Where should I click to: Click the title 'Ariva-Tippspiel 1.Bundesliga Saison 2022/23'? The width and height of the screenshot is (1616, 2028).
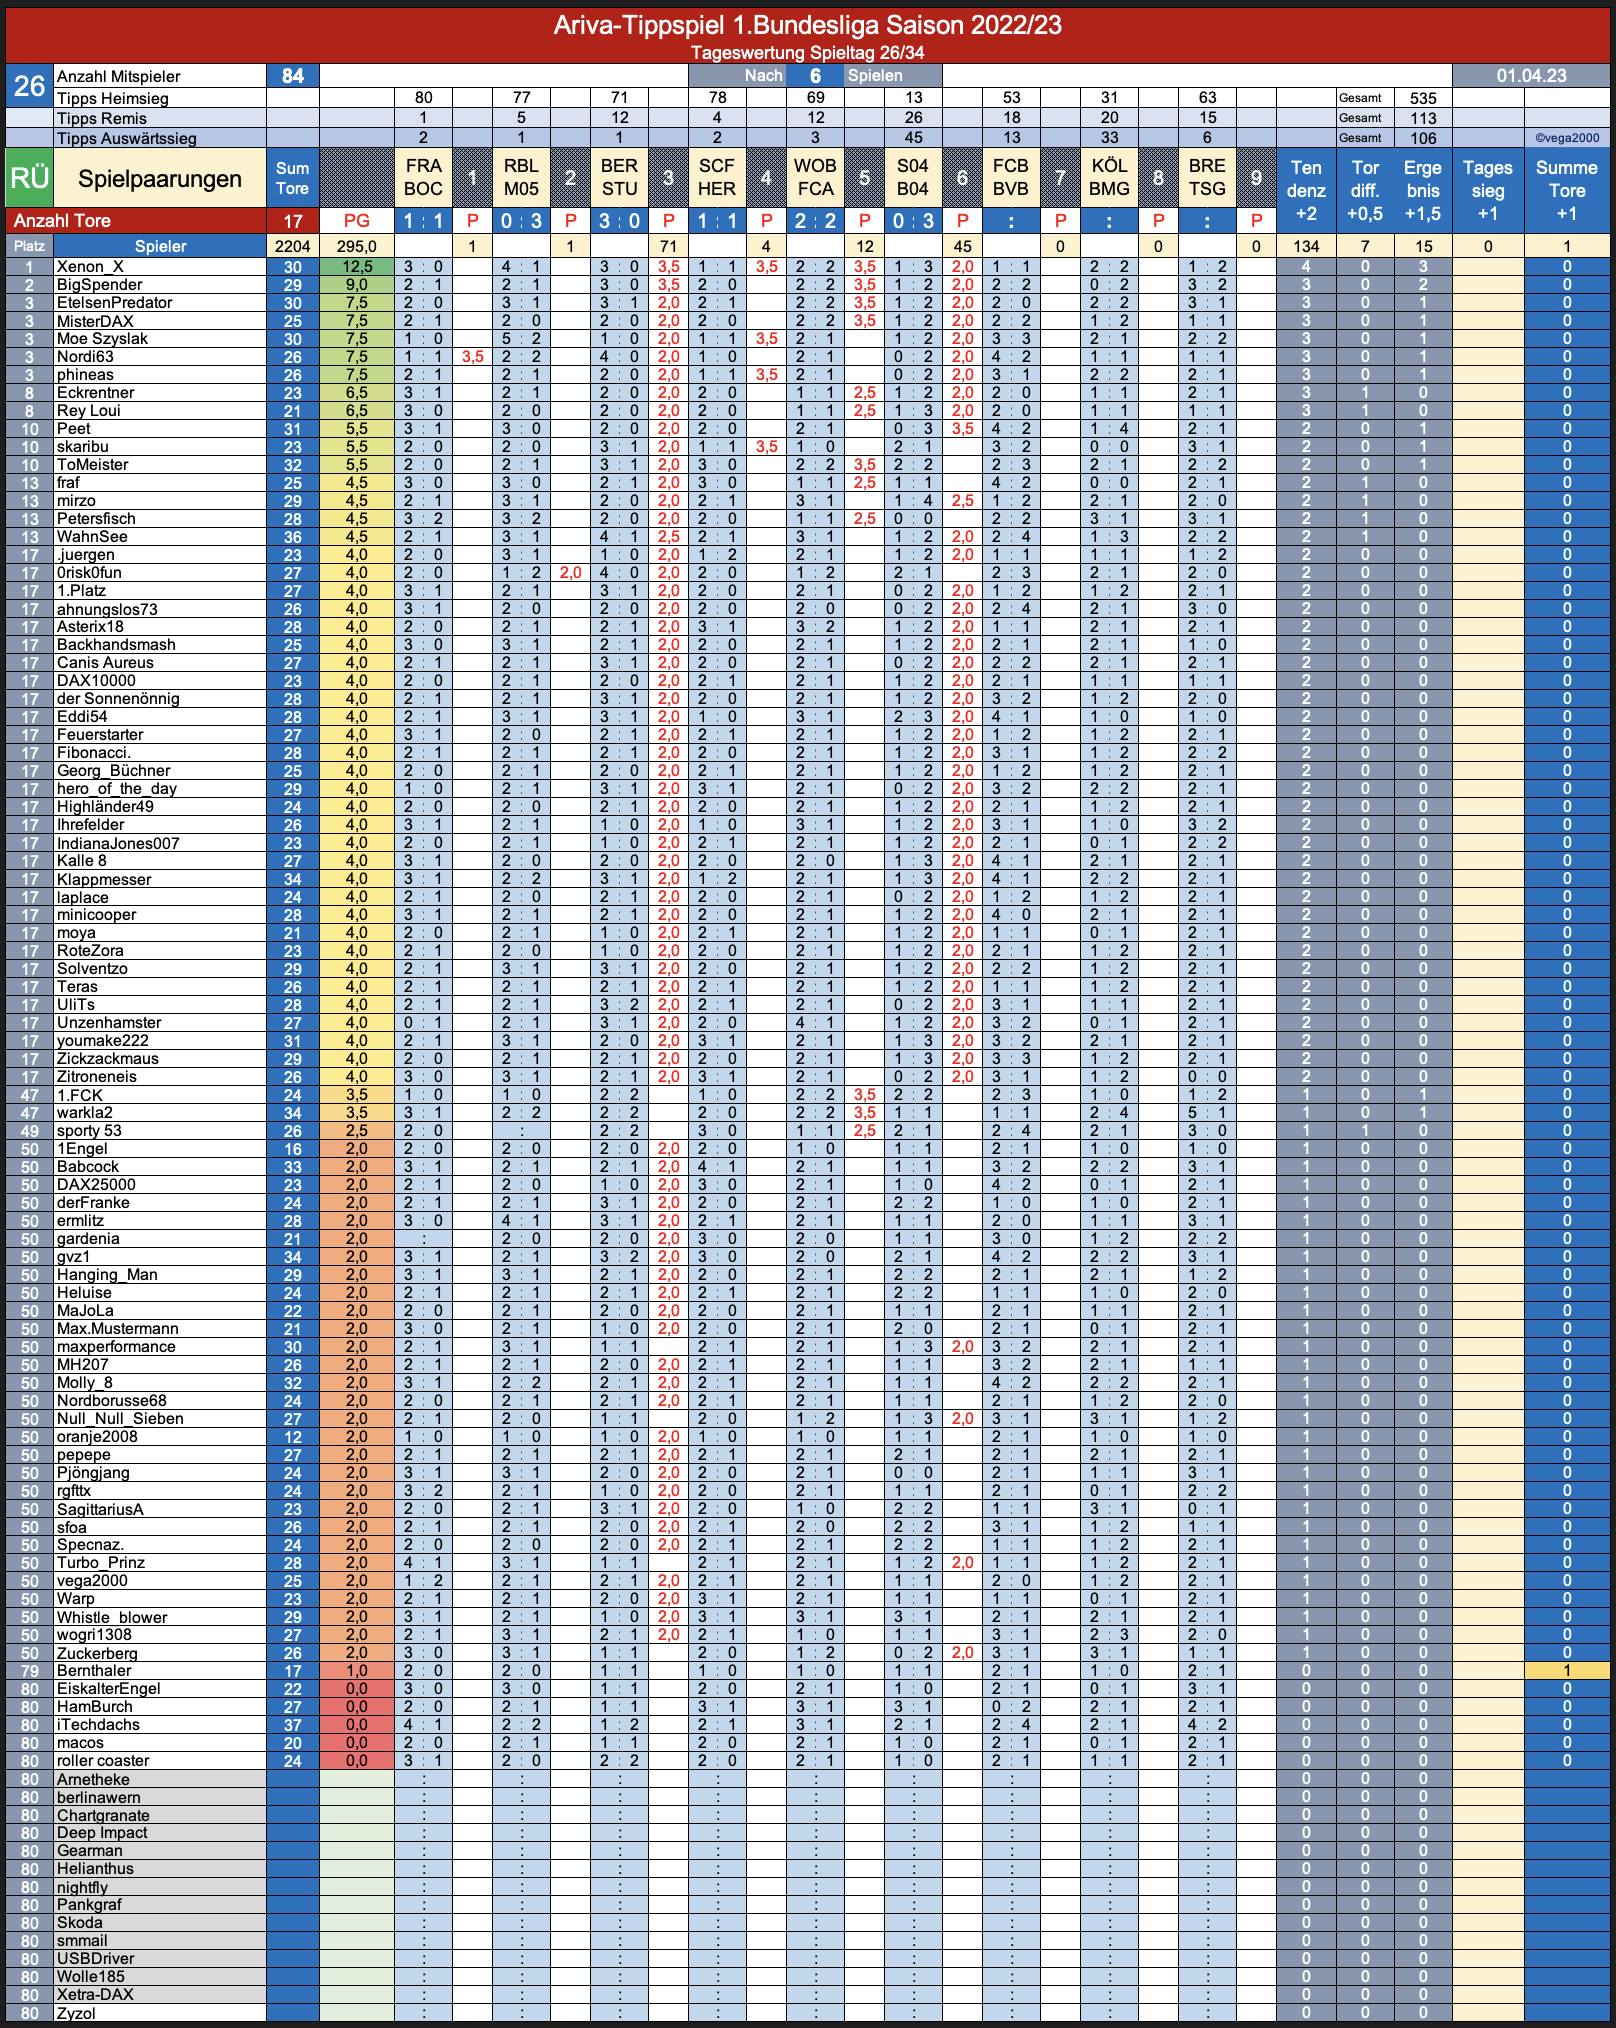(x=807, y=24)
